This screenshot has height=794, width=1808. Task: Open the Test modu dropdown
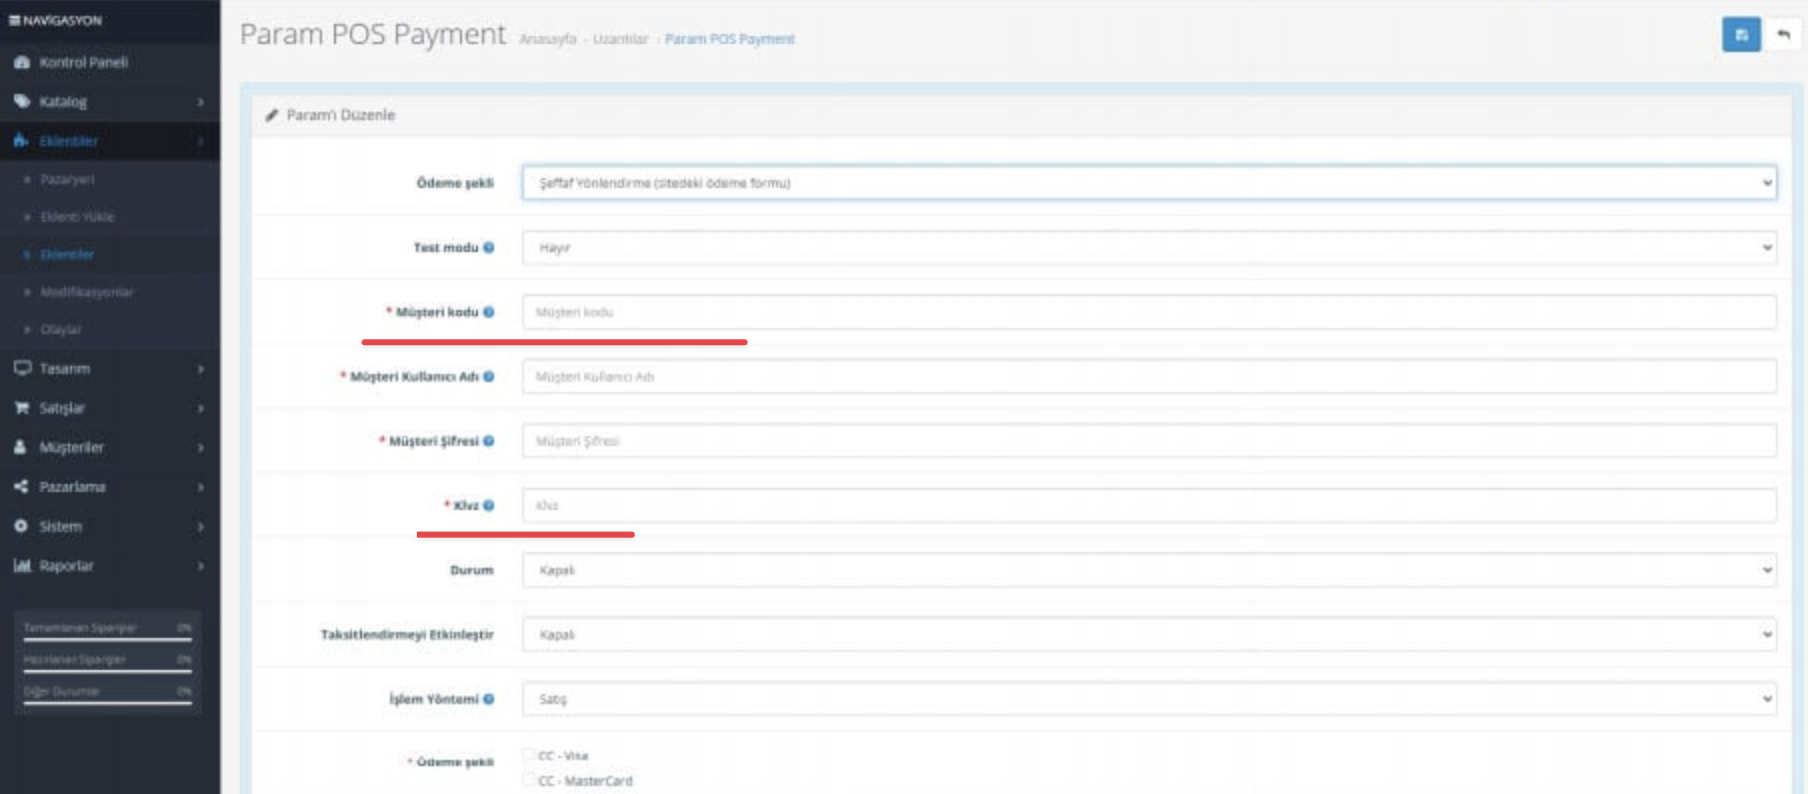(1148, 248)
